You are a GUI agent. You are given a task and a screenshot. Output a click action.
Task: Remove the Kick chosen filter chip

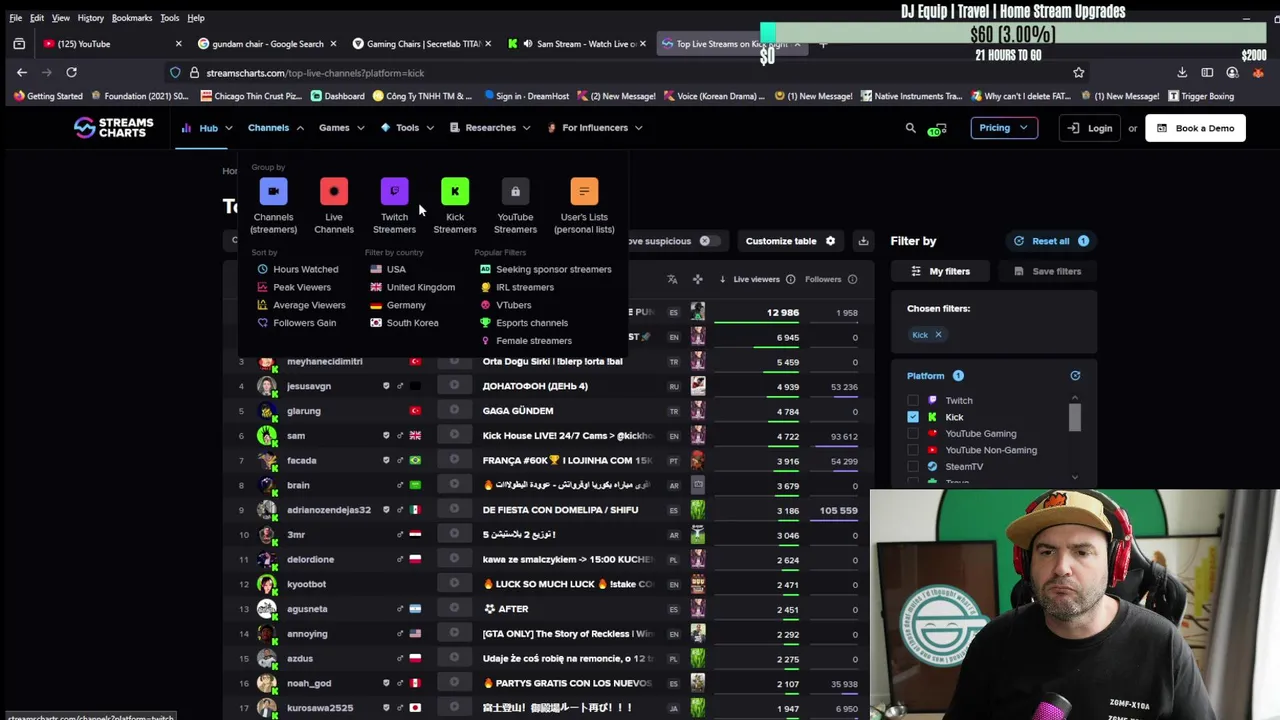(938, 335)
